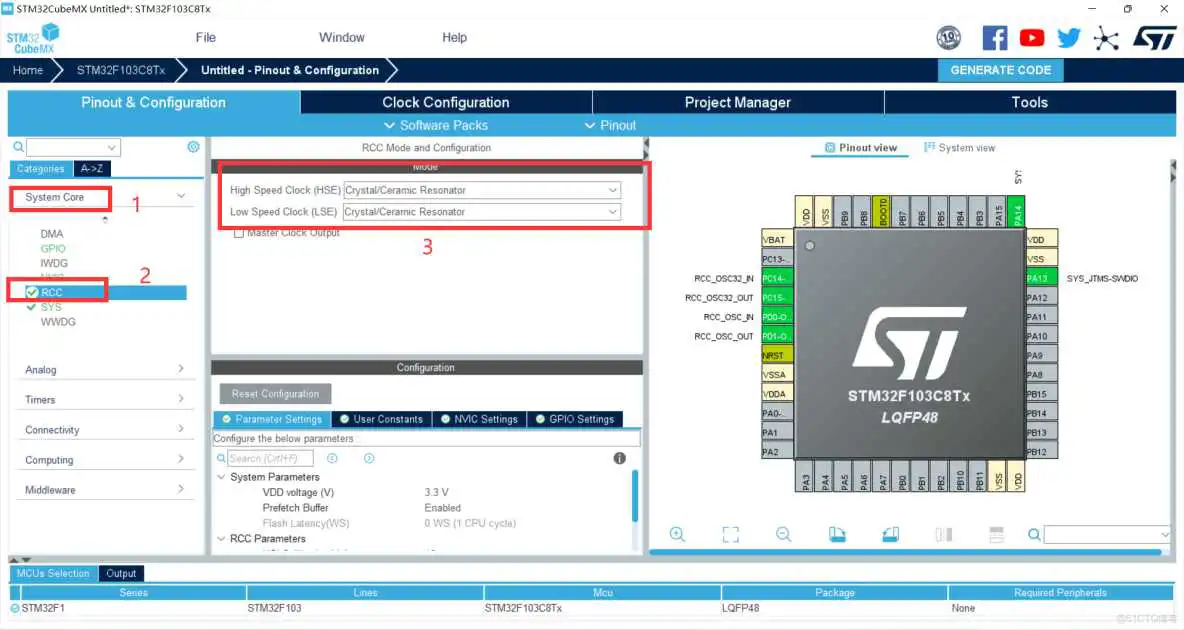Screen dimensions: 1184x630
Task: Collapse the System Core category
Action: click(181, 196)
